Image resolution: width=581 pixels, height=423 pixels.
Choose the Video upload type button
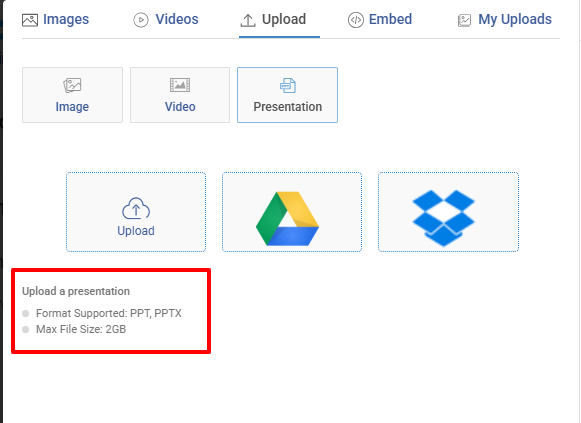coord(180,95)
